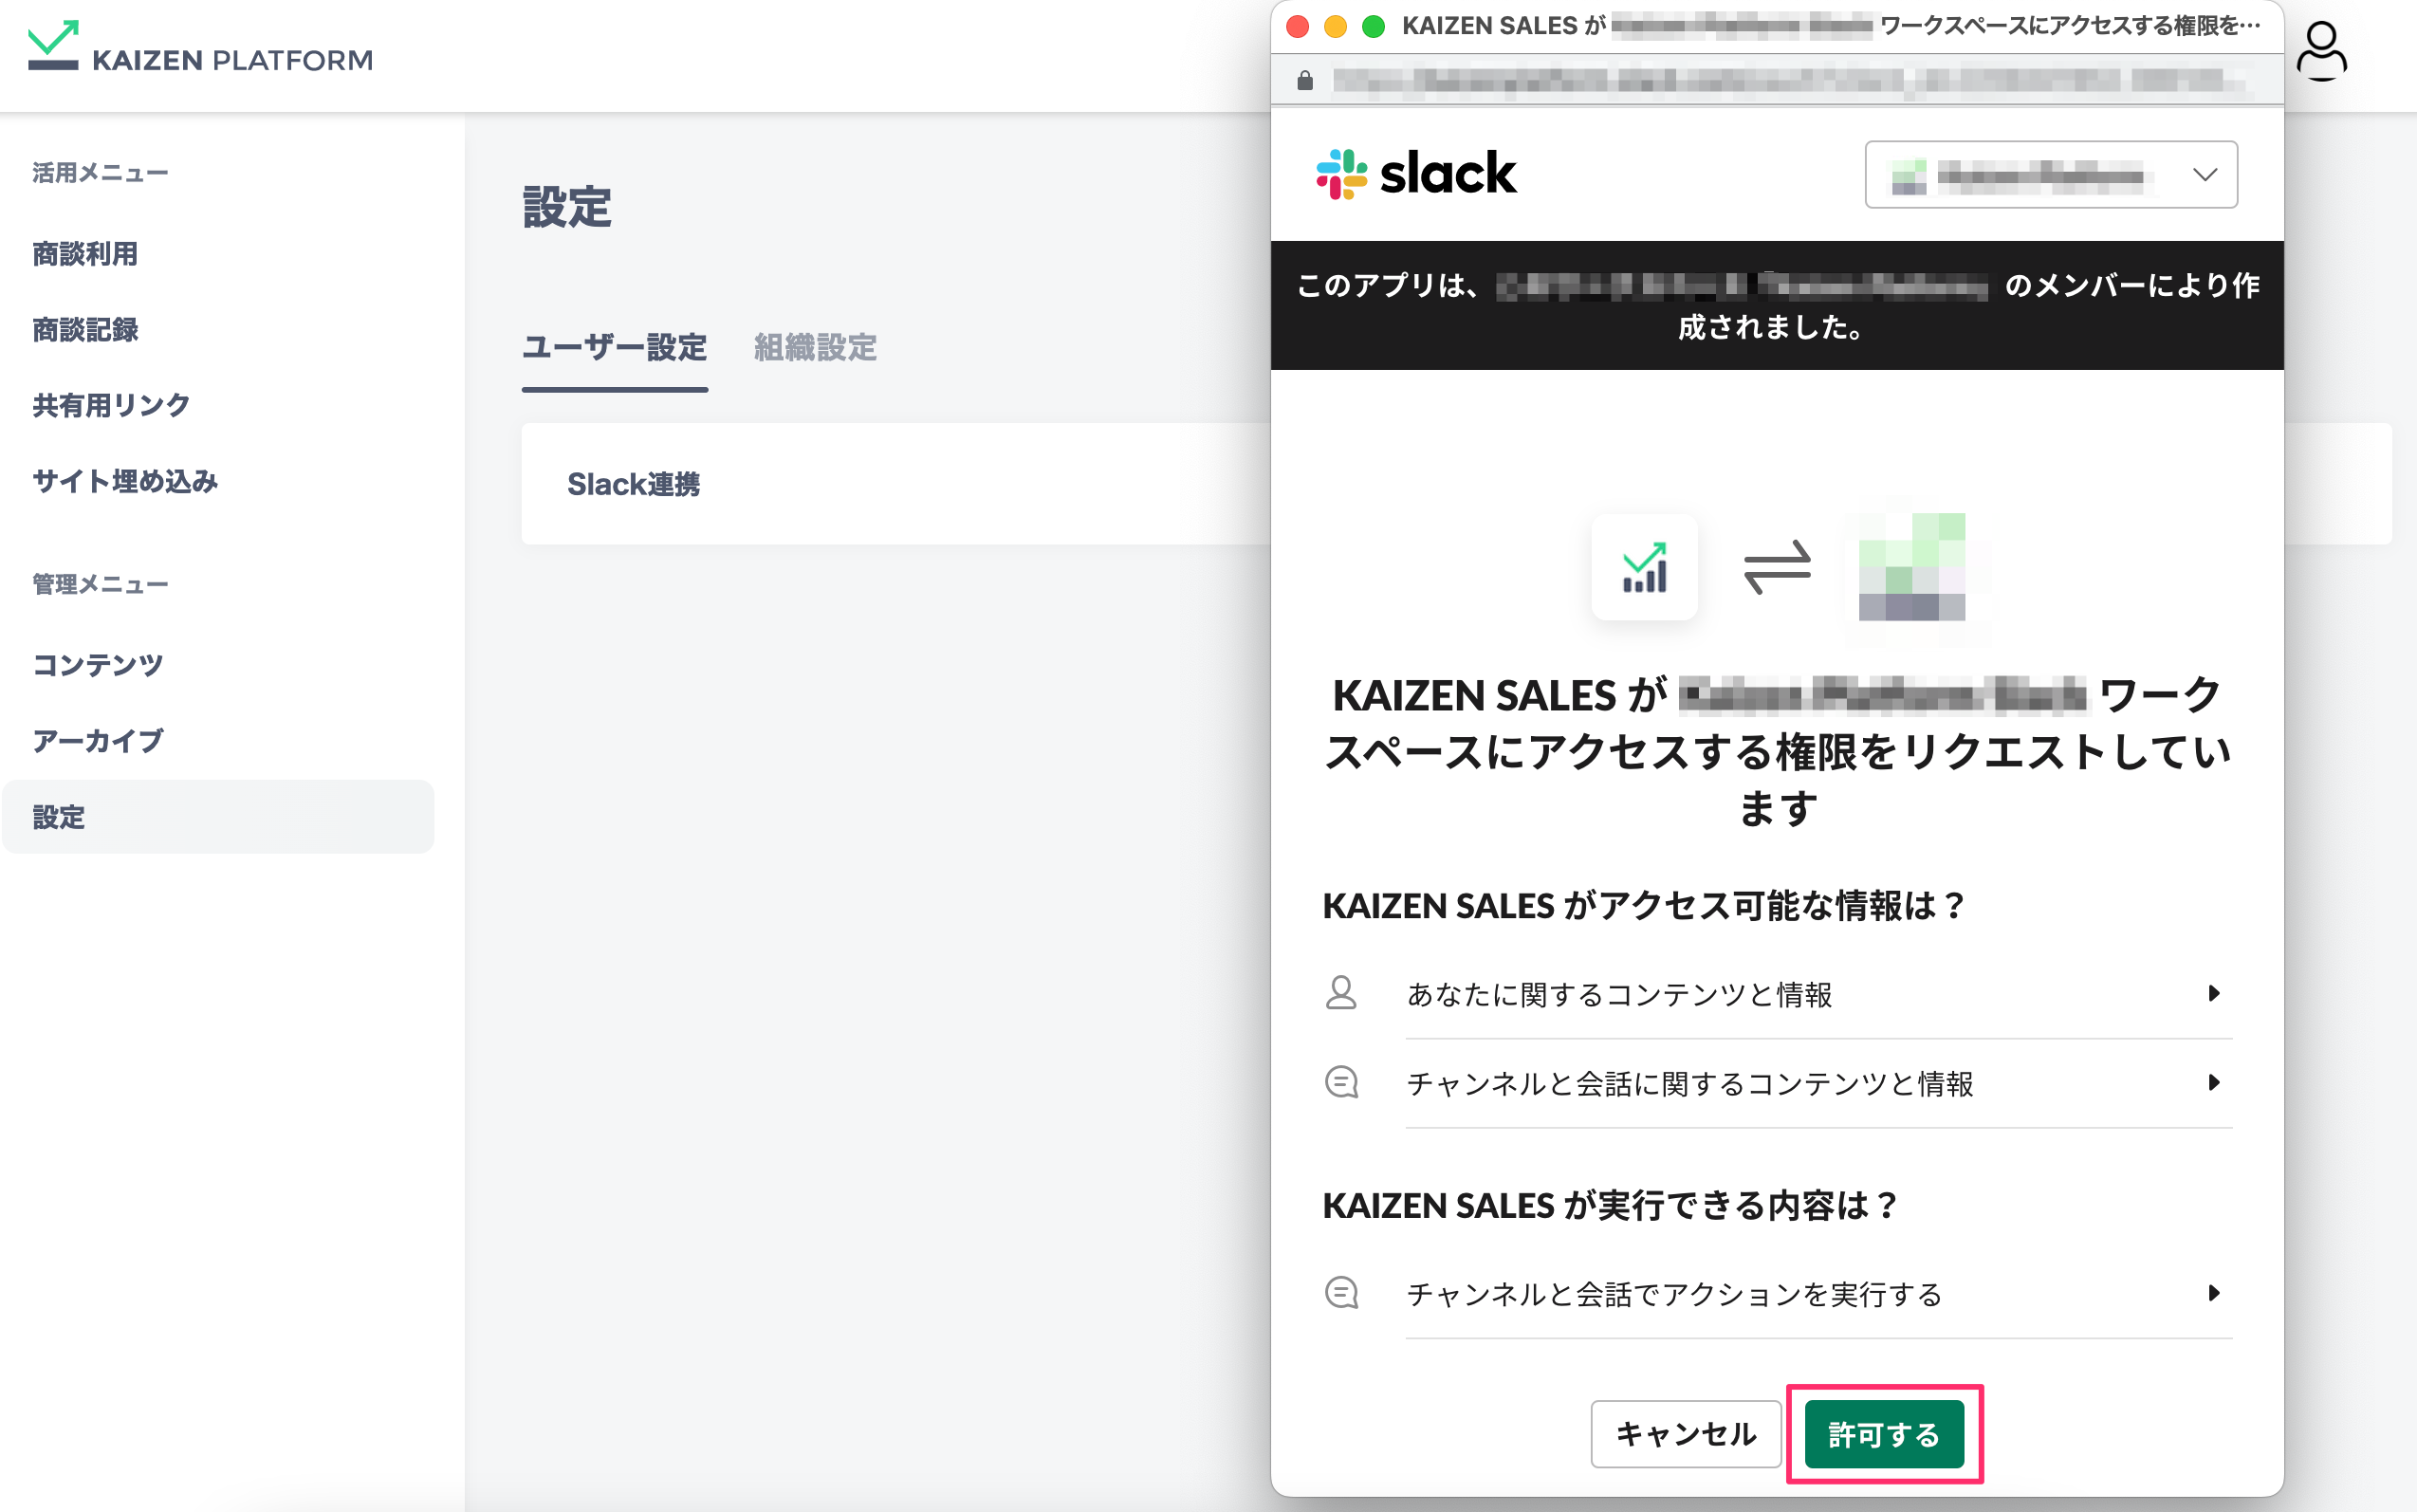Click the KAIZEN SALES がアクセス可能な情報は？ heading
The image size is (2417, 1512).
click(1645, 905)
